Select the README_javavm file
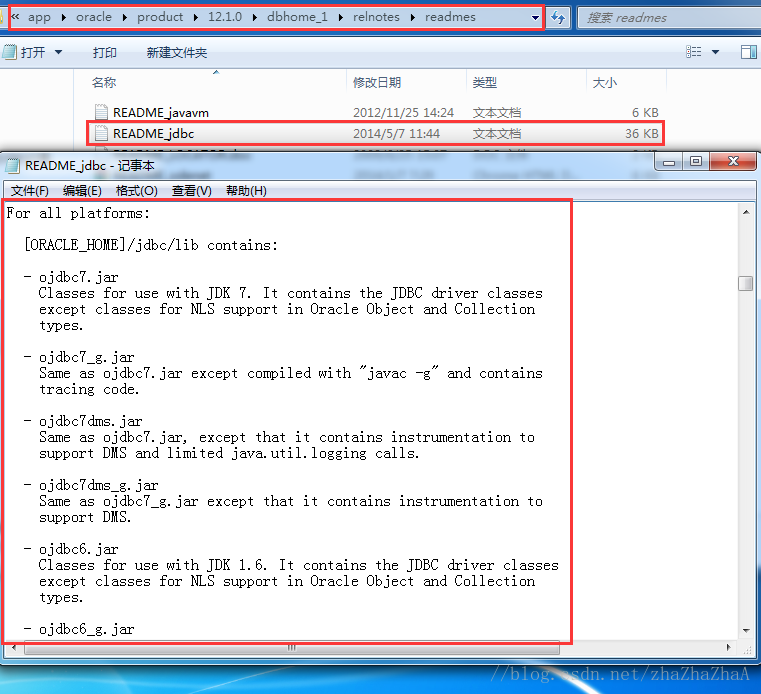Screen dimensions: 761x694 (x=161, y=113)
